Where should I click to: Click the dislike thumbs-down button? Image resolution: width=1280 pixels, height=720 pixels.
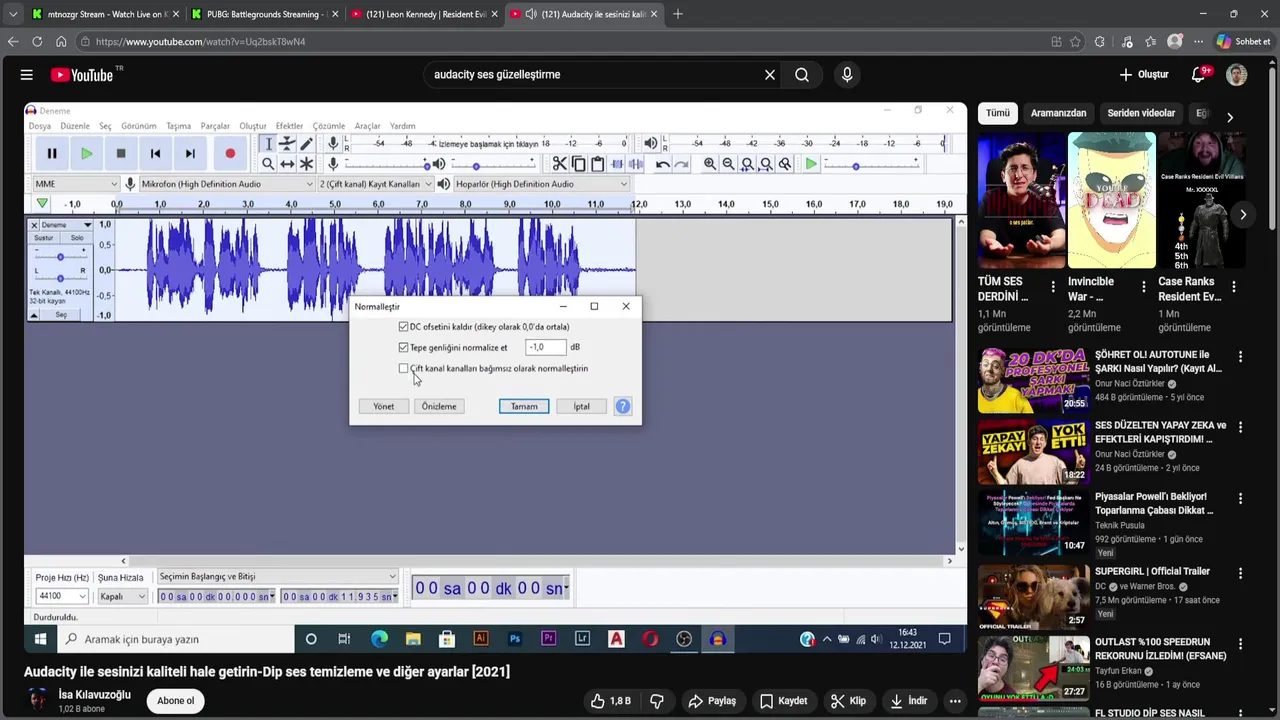(x=657, y=701)
